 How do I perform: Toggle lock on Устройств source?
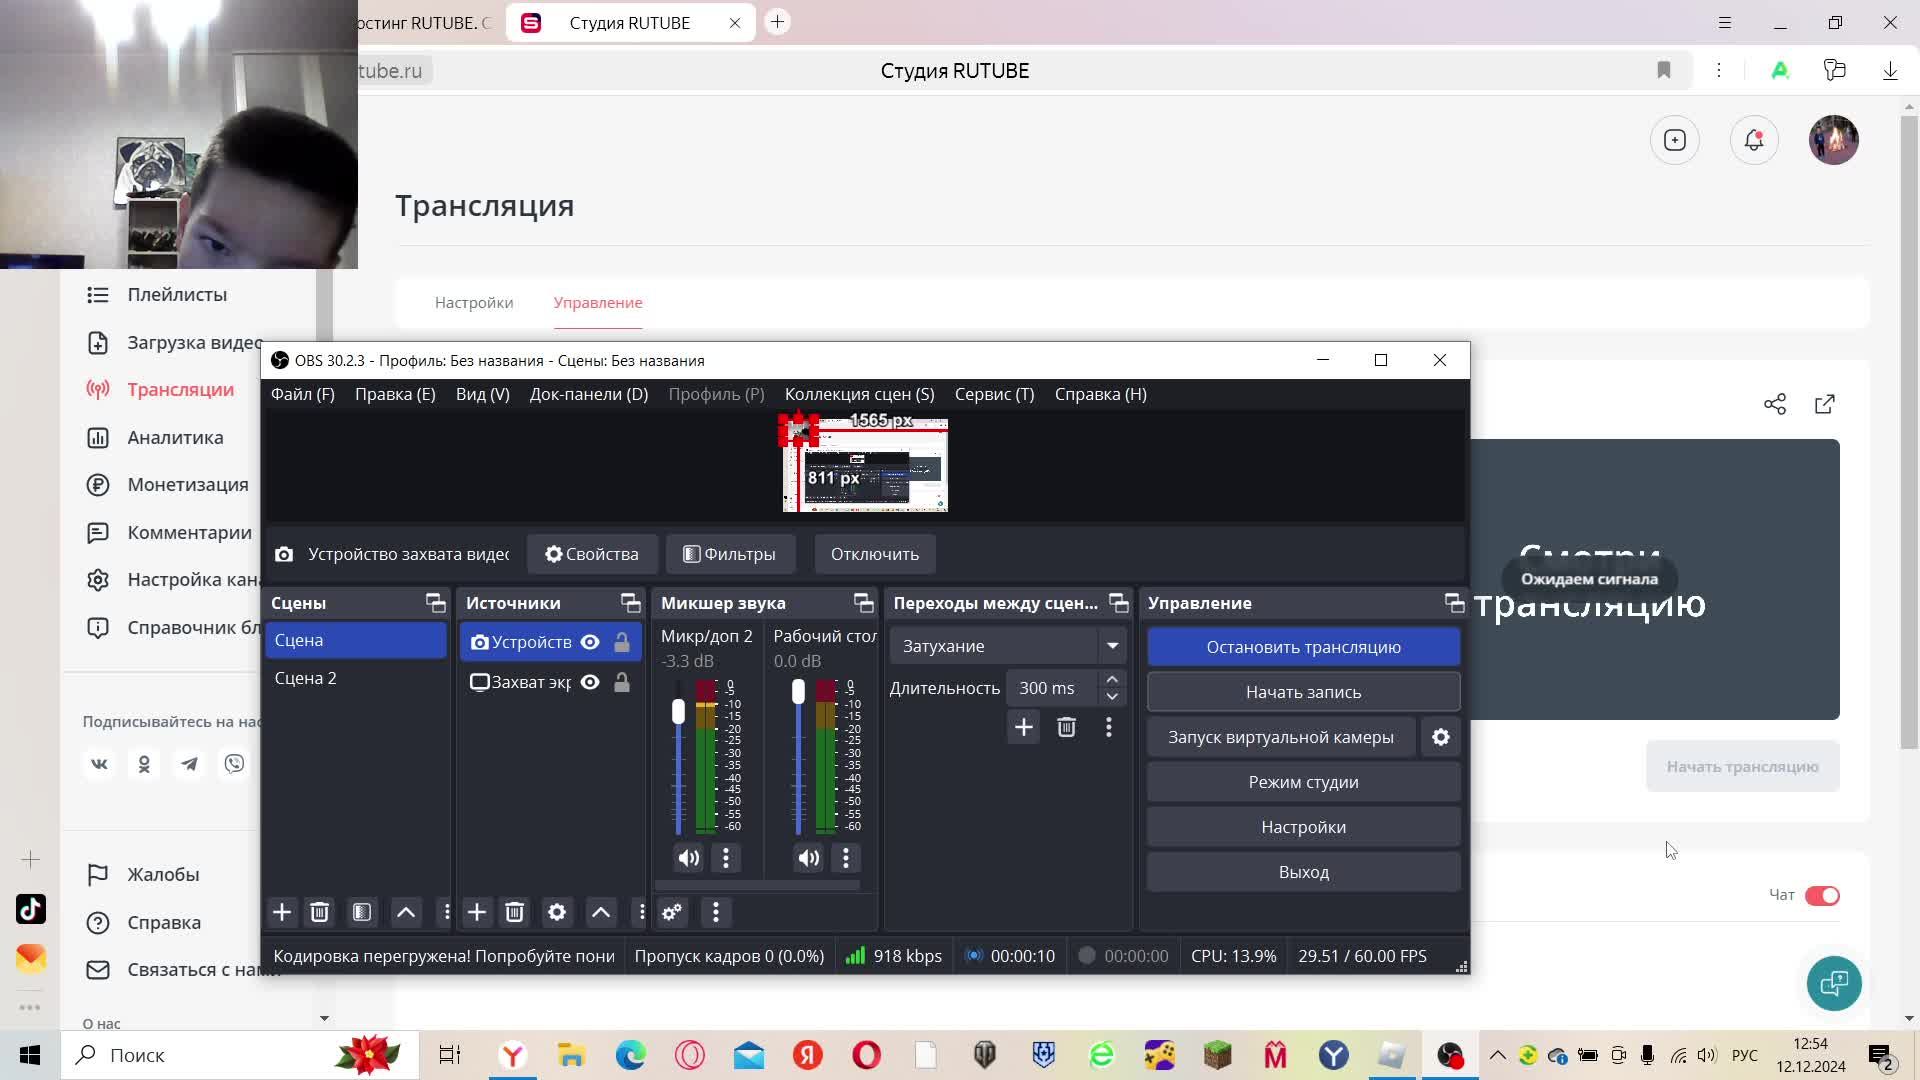622,642
